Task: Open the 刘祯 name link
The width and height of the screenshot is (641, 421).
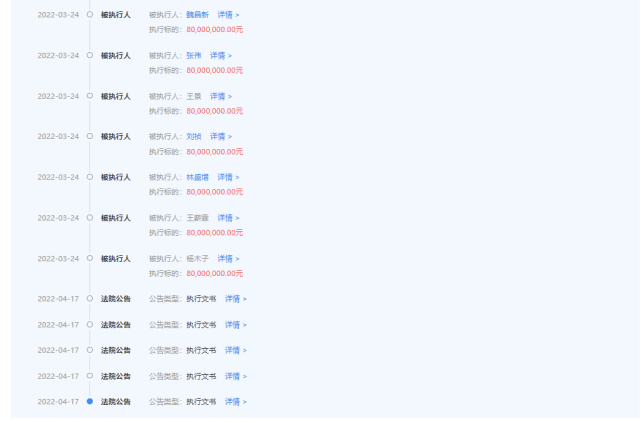Action: pos(193,136)
